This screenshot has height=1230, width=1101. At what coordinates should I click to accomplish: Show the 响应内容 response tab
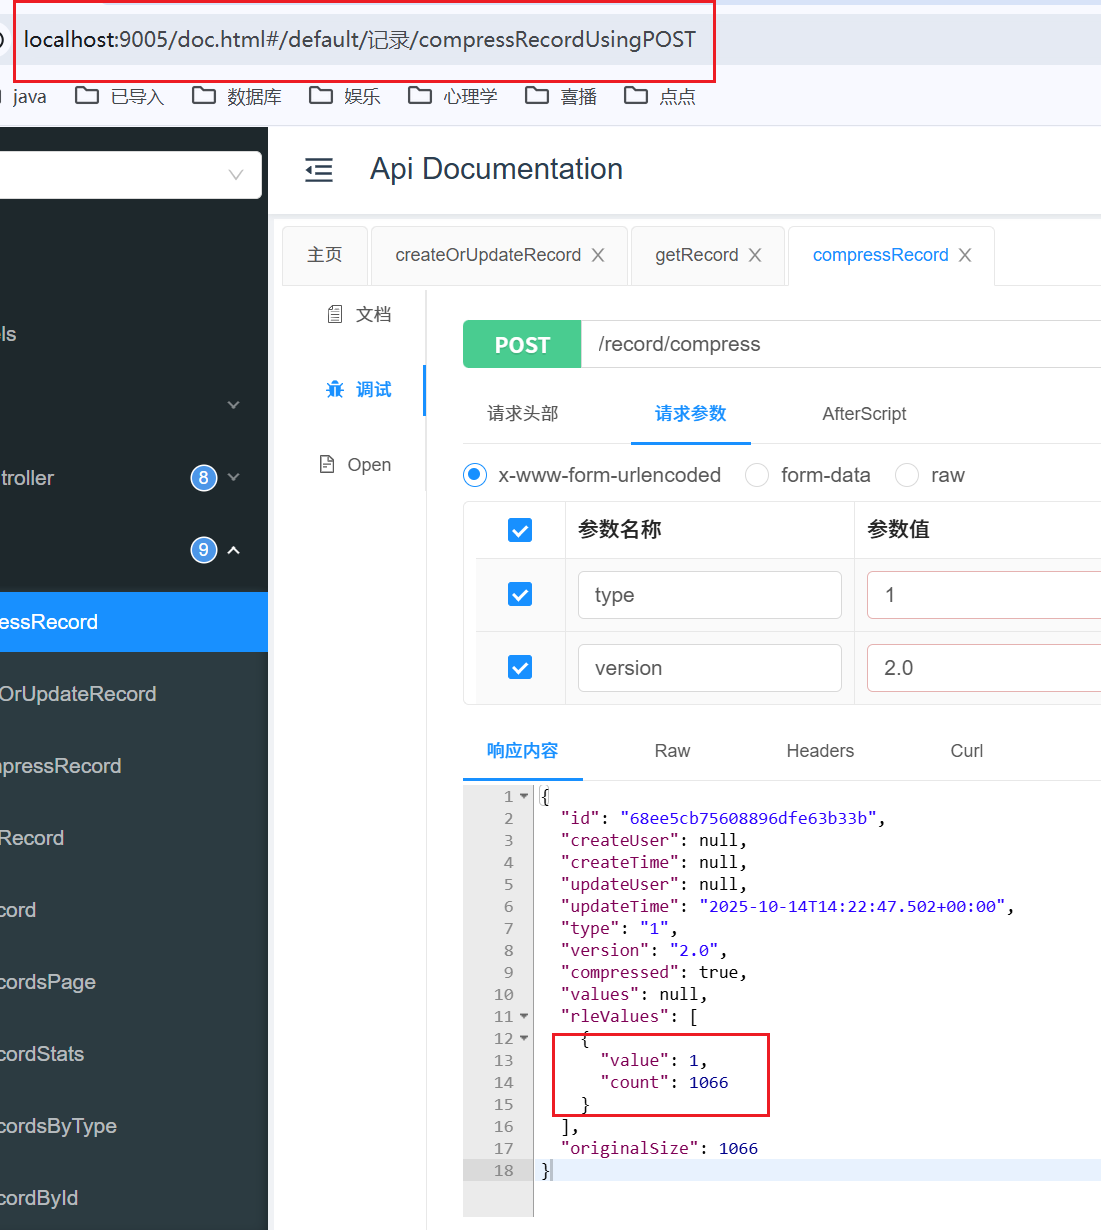click(x=523, y=750)
